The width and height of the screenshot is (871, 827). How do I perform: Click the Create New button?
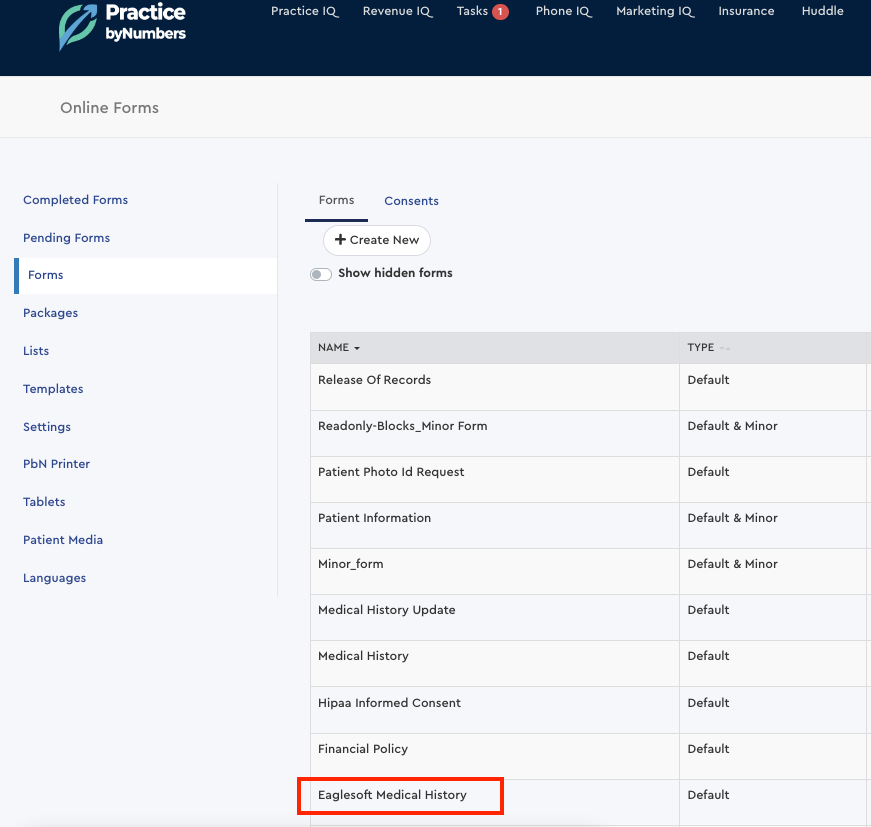click(377, 240)
